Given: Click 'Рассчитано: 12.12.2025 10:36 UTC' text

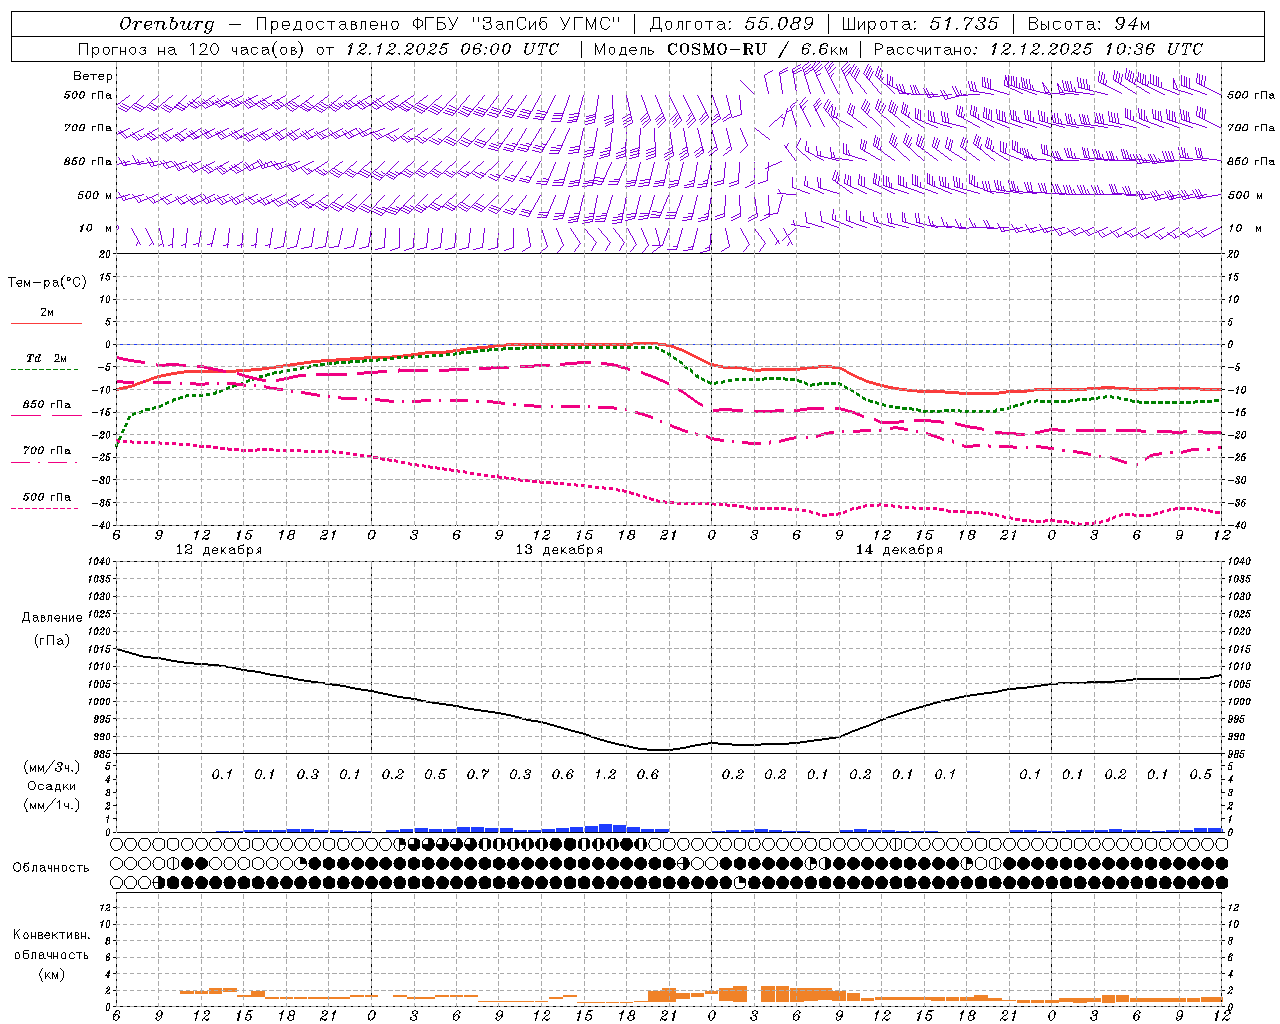Looking at the screenshot, I should coord(1038,49).
